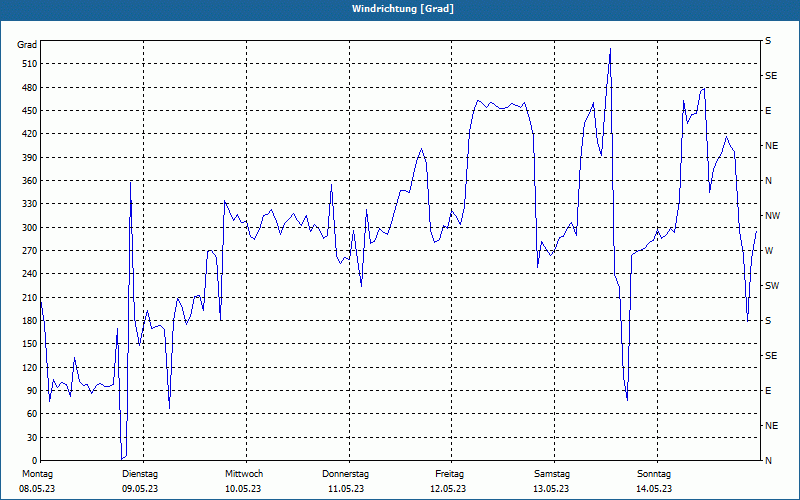Screen dimensions: 800x500
Task: Click the N compass label beside the 360 gridline
Action: (x=769, y=181)
